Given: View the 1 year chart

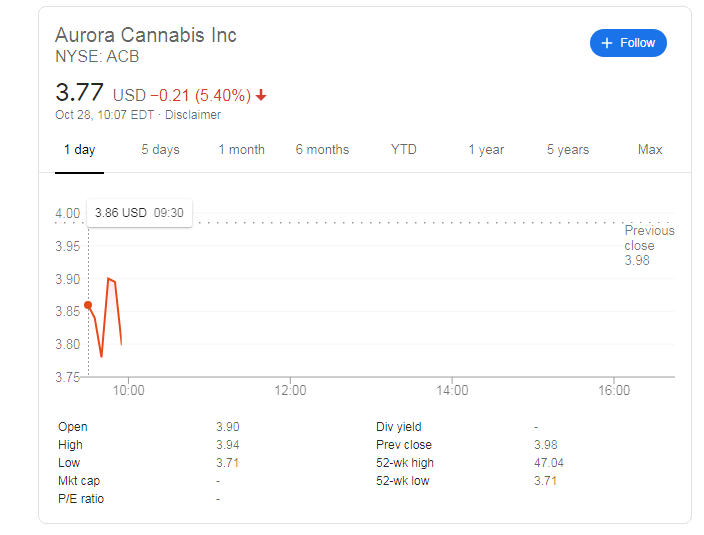Looking at the screenshot, I should [486, 149].
